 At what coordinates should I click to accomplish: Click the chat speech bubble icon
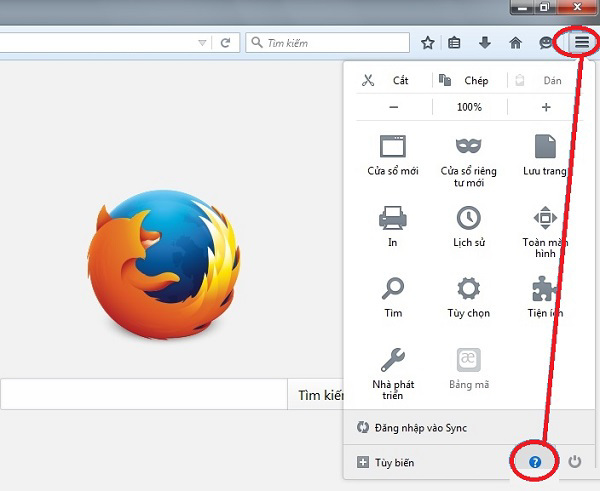[x=545, y=43]
